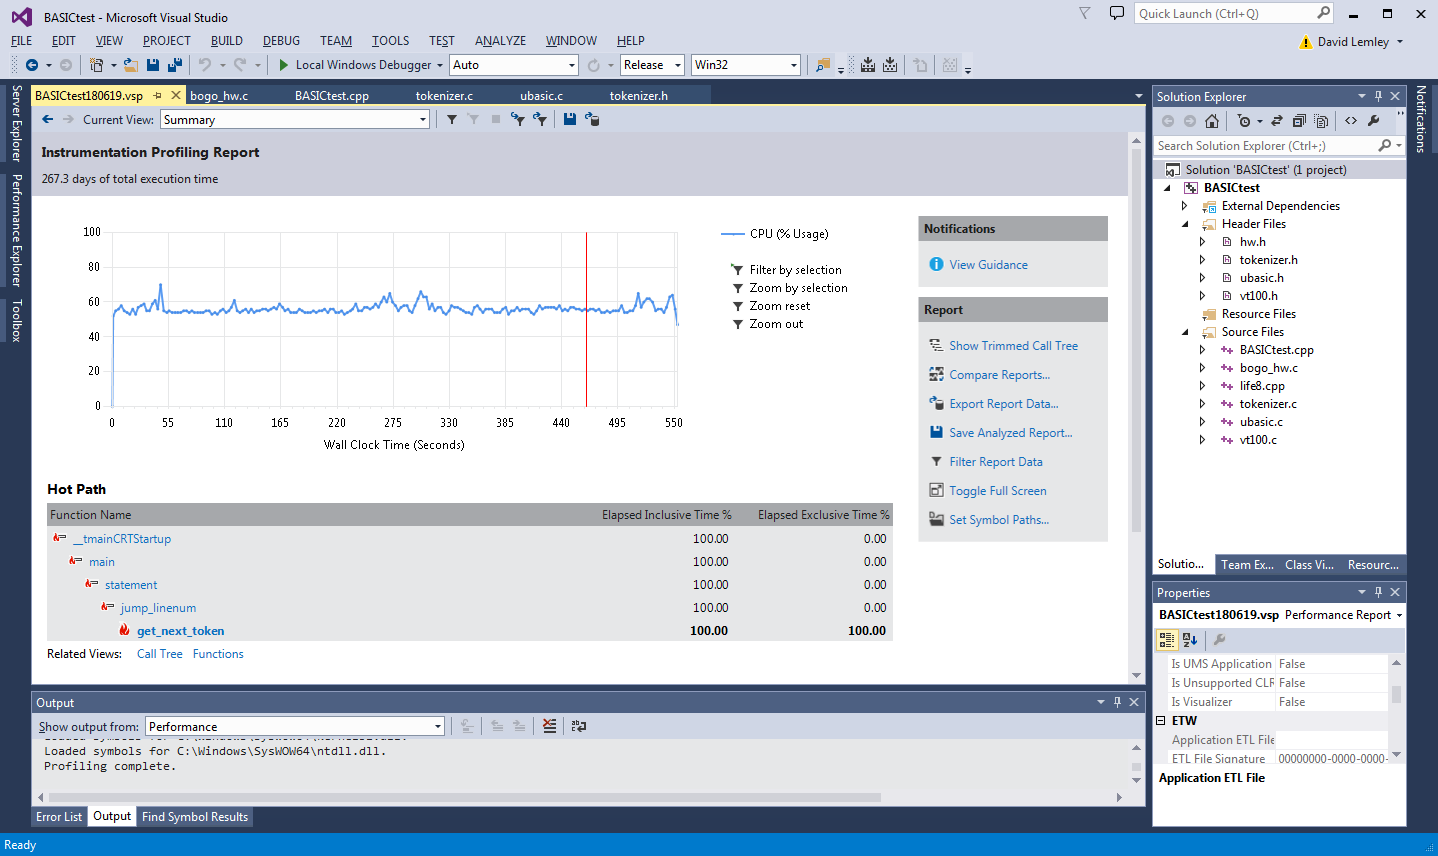
Task: Open the TOOLS menu
Action: [x=390, y=41]
